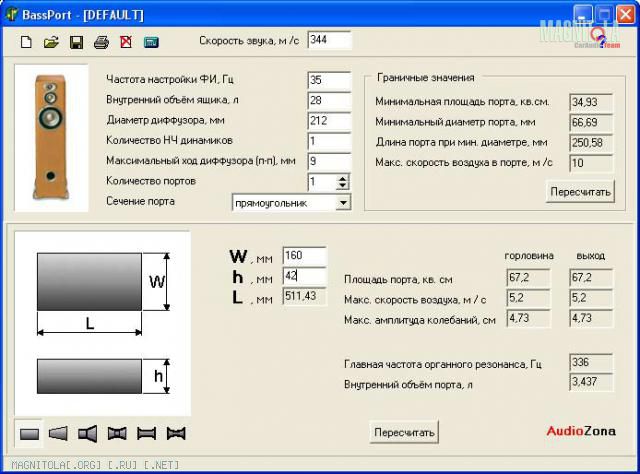Select the W width input field
Viewport: 640px width, 474px height.
click(305, 256)
